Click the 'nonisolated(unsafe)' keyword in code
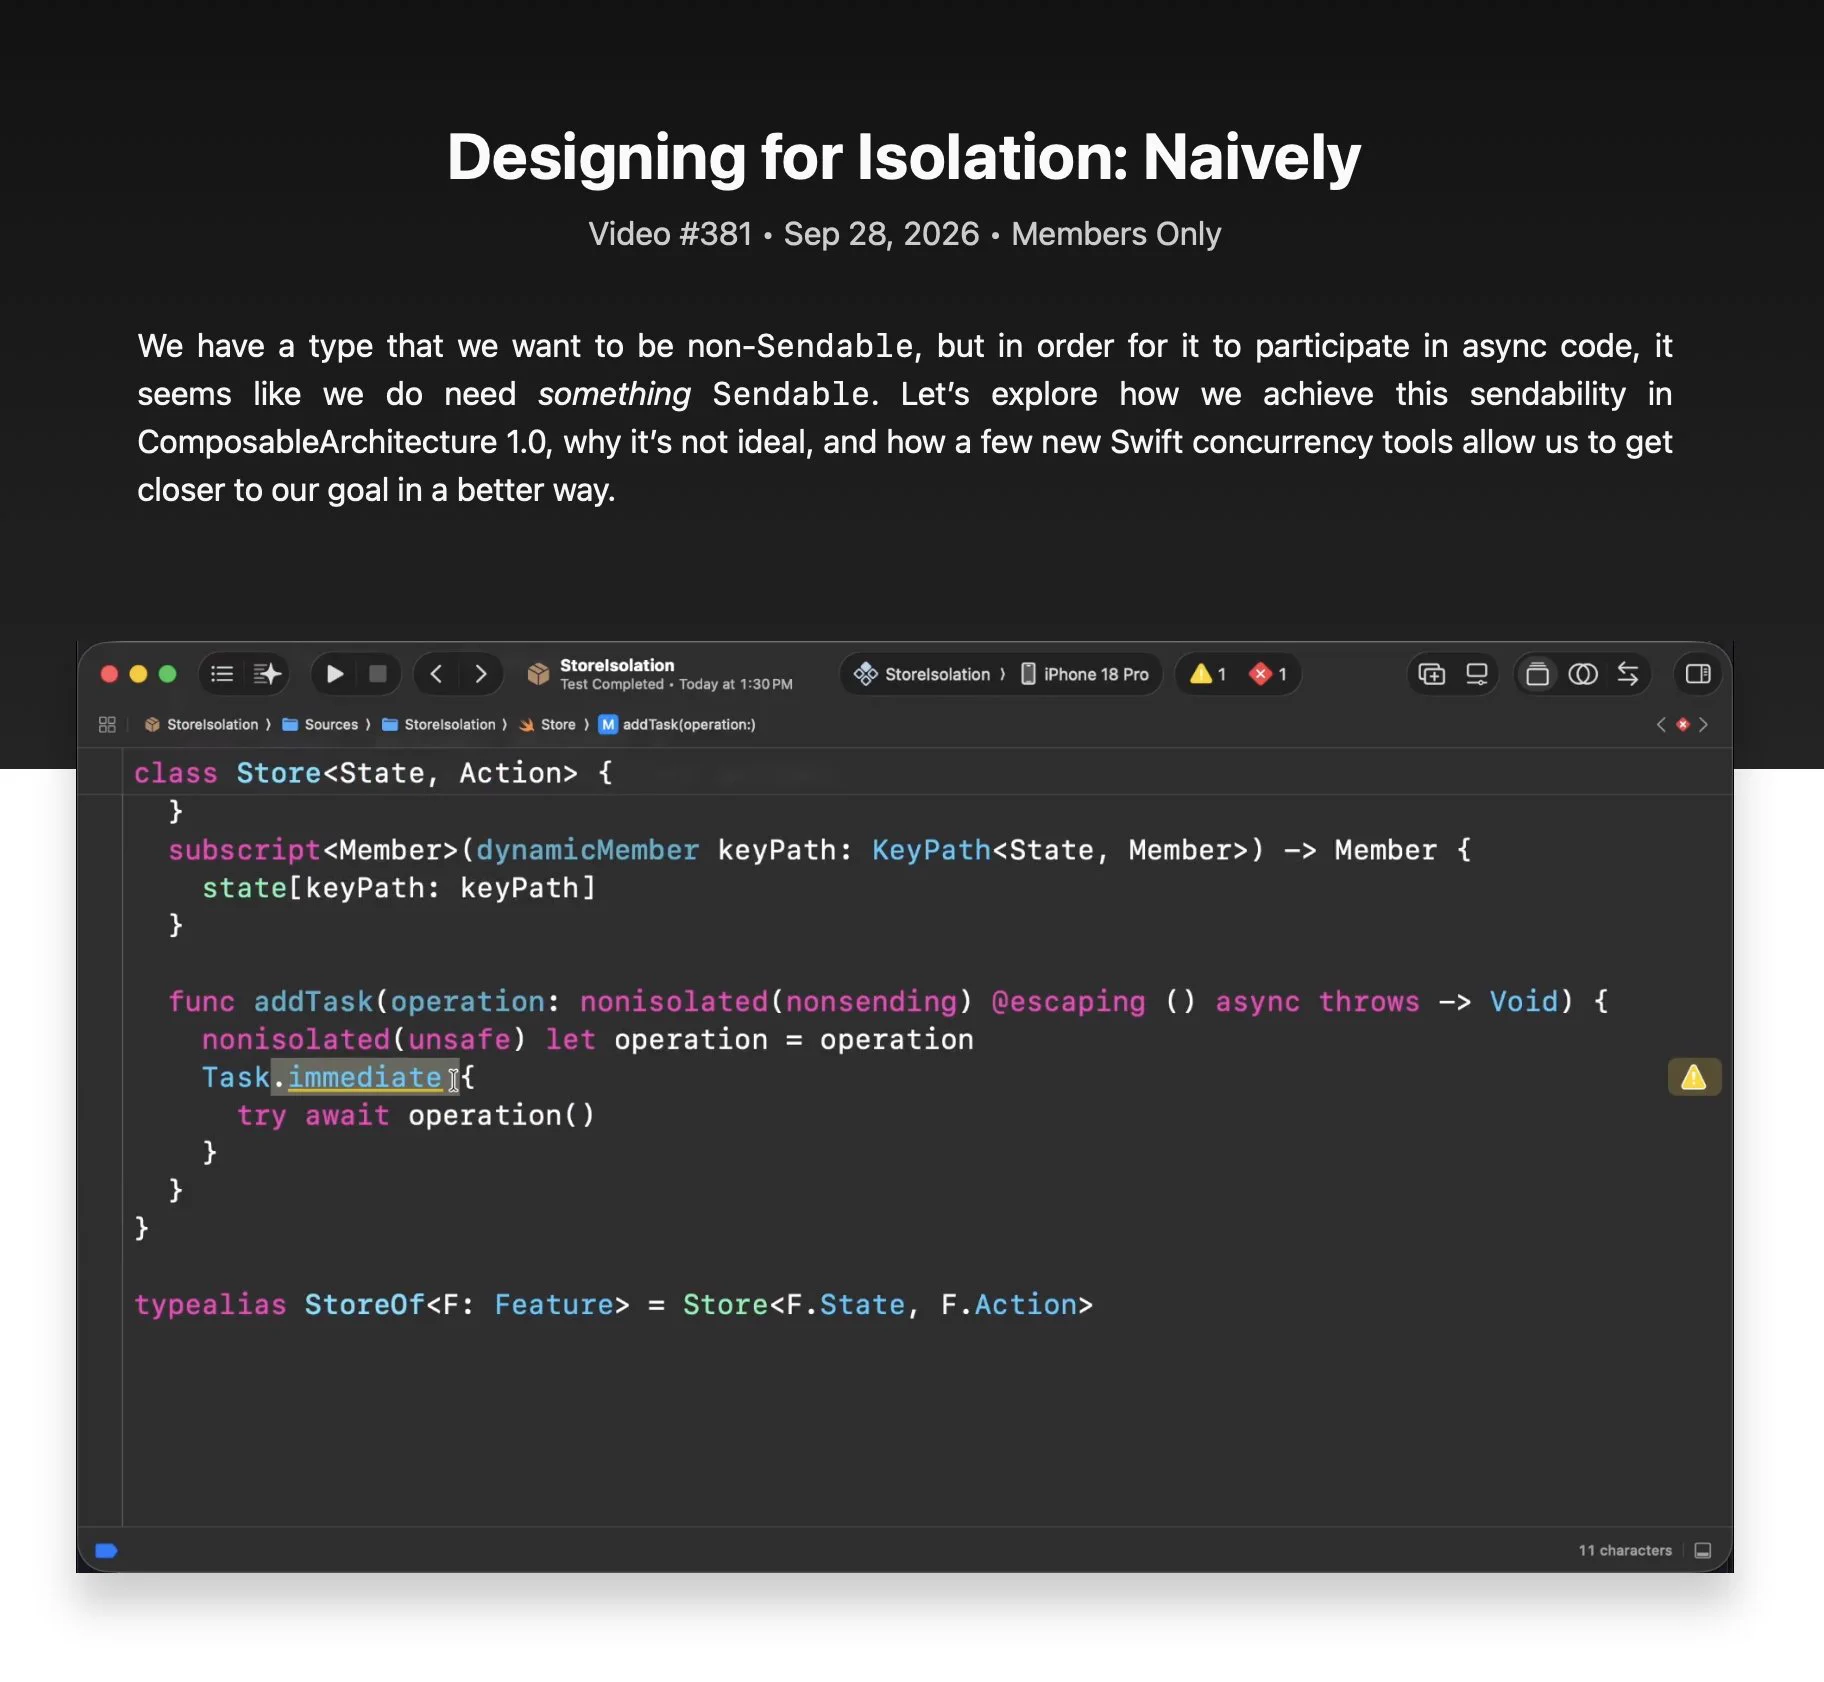Image resolution: width=1824 pixels, height=1682 pixels. tap(364, 1039)
